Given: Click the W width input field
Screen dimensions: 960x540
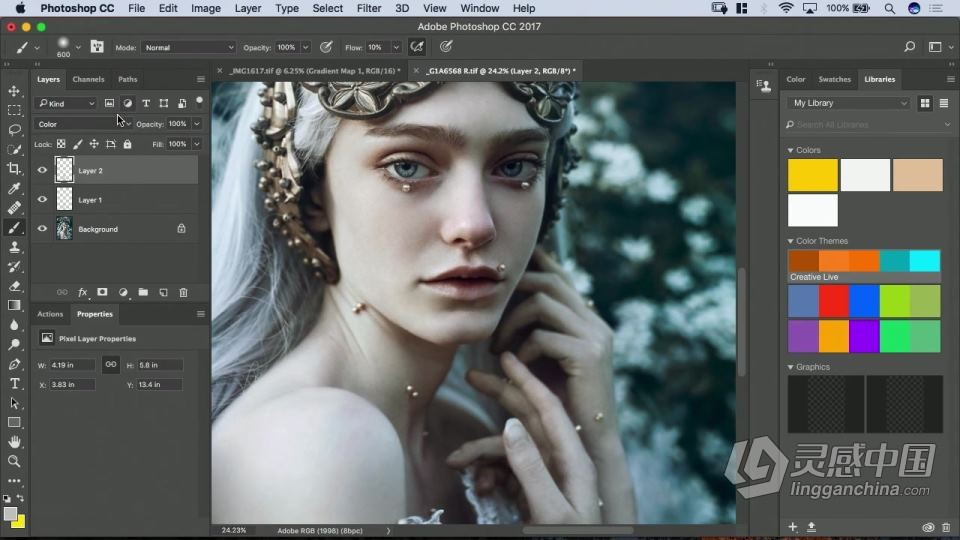Looking at the screenshot, I should pos(72,365).
